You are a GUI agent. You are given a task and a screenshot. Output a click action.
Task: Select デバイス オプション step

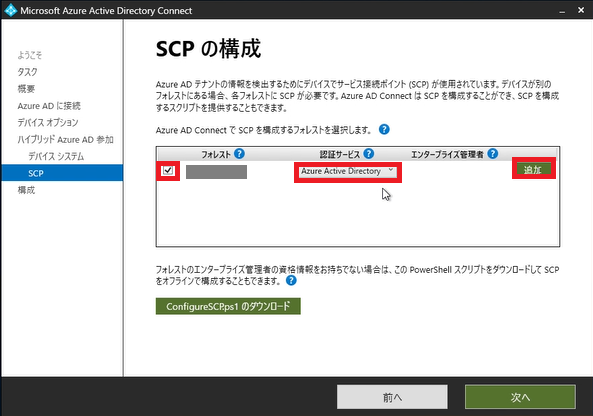[x=48, y=123]
